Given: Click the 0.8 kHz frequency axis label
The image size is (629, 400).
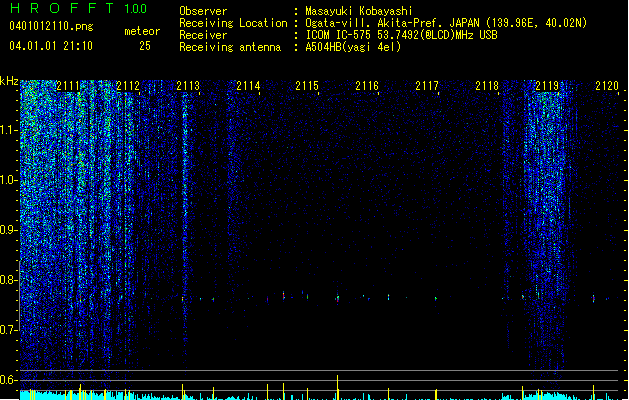Looking at the screenshot, I should tap(9, 280).
